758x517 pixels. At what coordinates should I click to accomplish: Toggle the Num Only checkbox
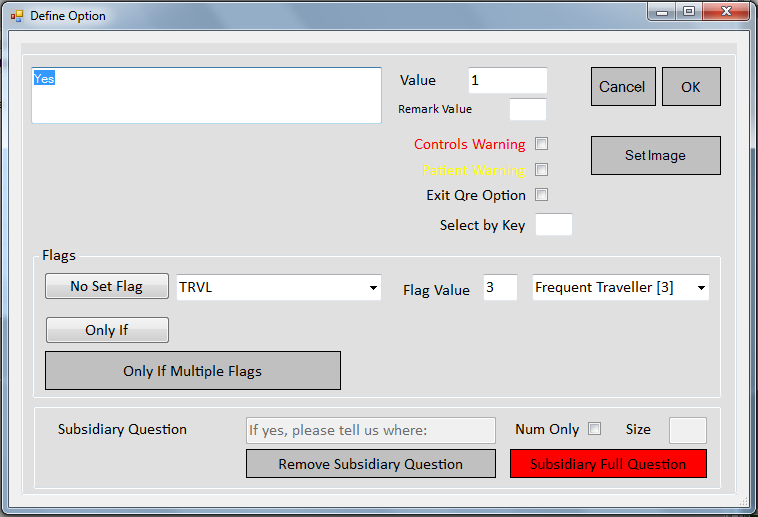coord(595,429)
